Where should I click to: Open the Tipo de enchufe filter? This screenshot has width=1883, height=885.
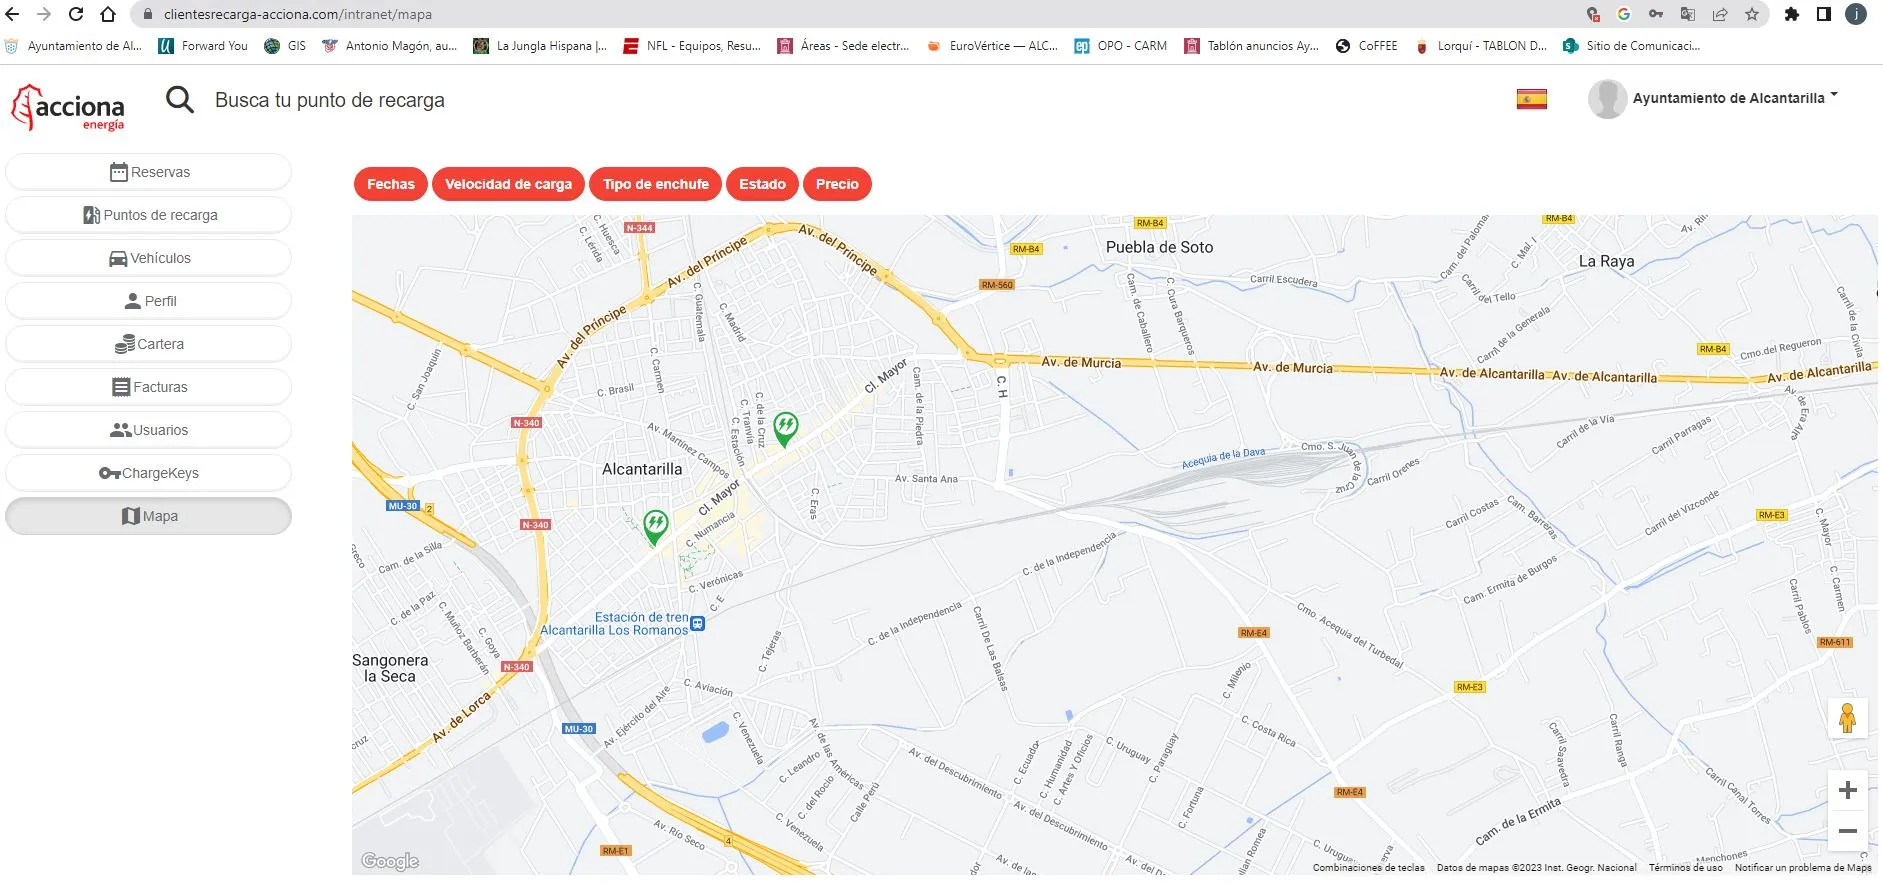click(x=655, y=184)
